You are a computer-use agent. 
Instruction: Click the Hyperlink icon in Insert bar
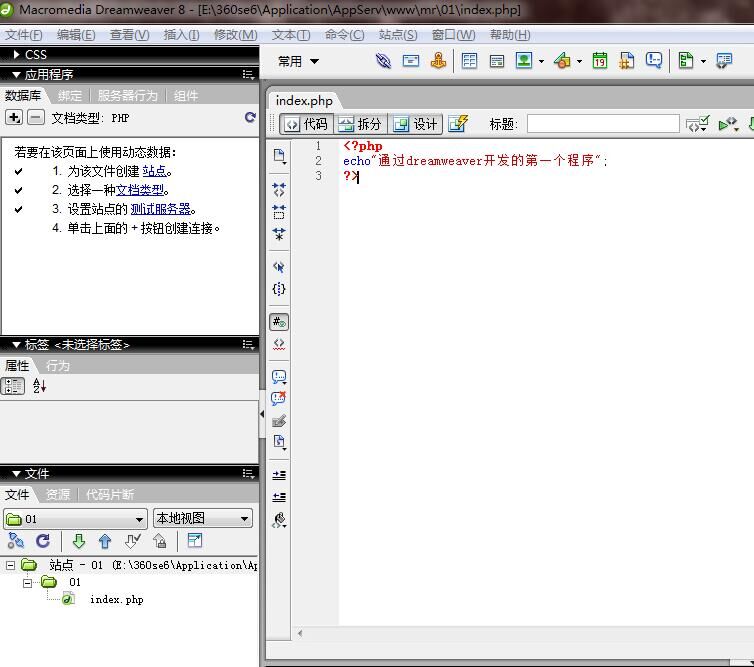(383, 61)
